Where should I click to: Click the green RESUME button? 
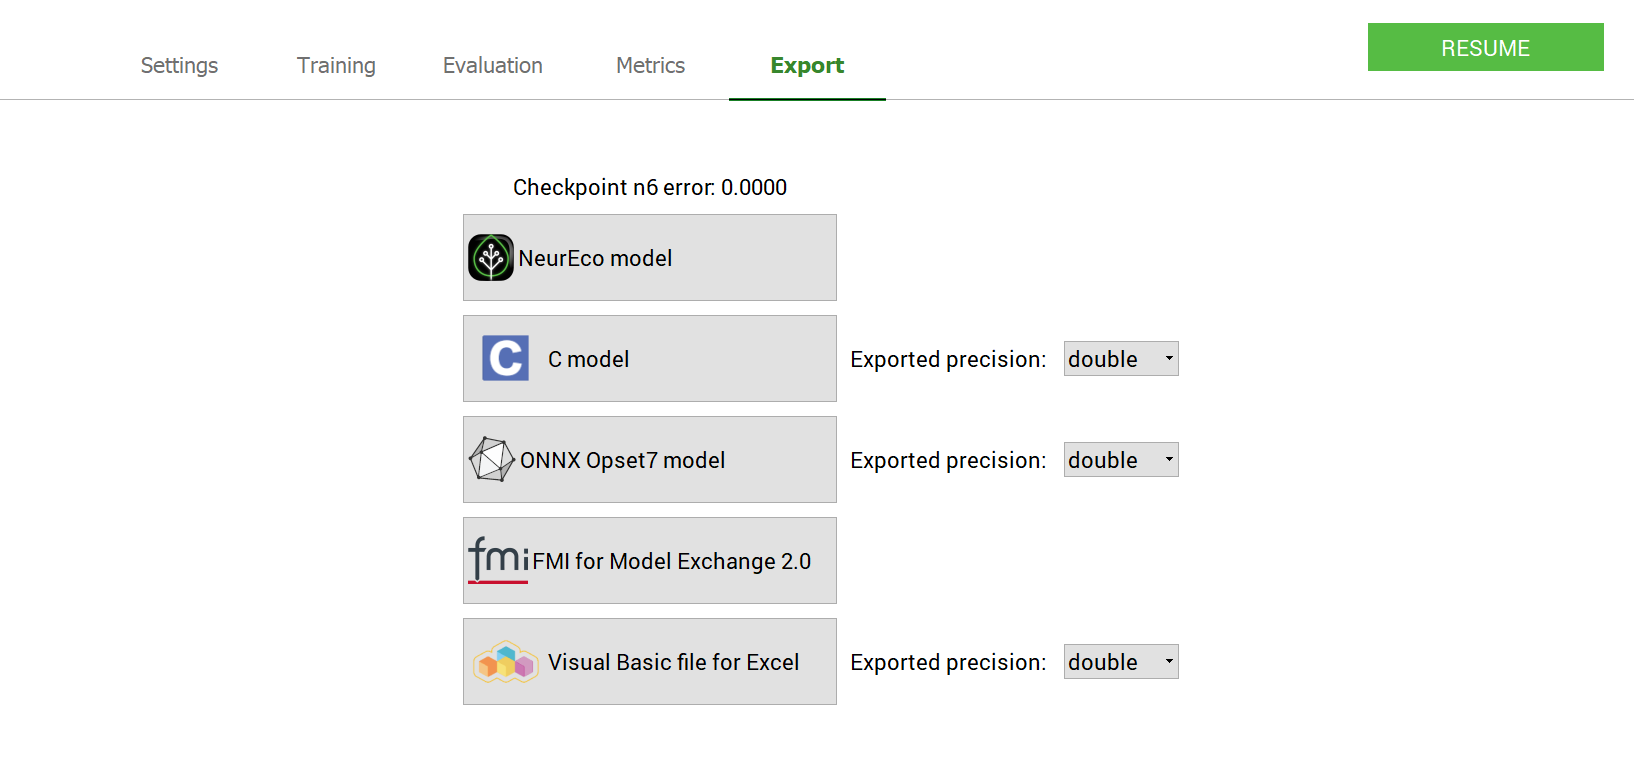[x=1485, y=47]
